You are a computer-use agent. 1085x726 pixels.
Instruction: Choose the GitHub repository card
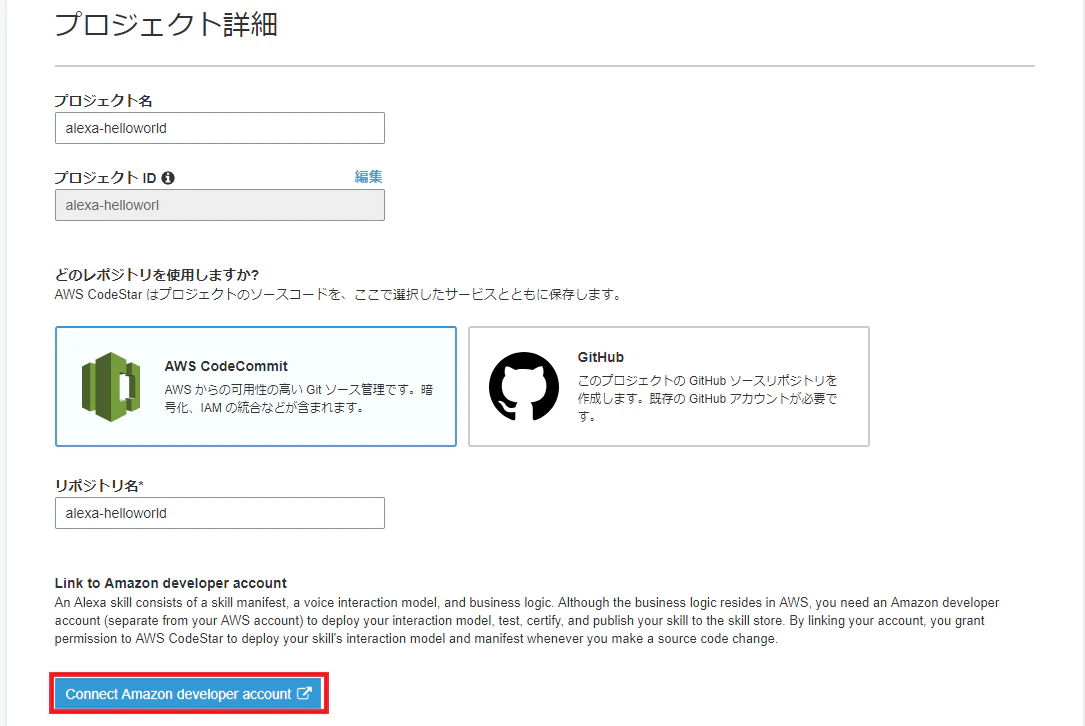click(668, 386)
